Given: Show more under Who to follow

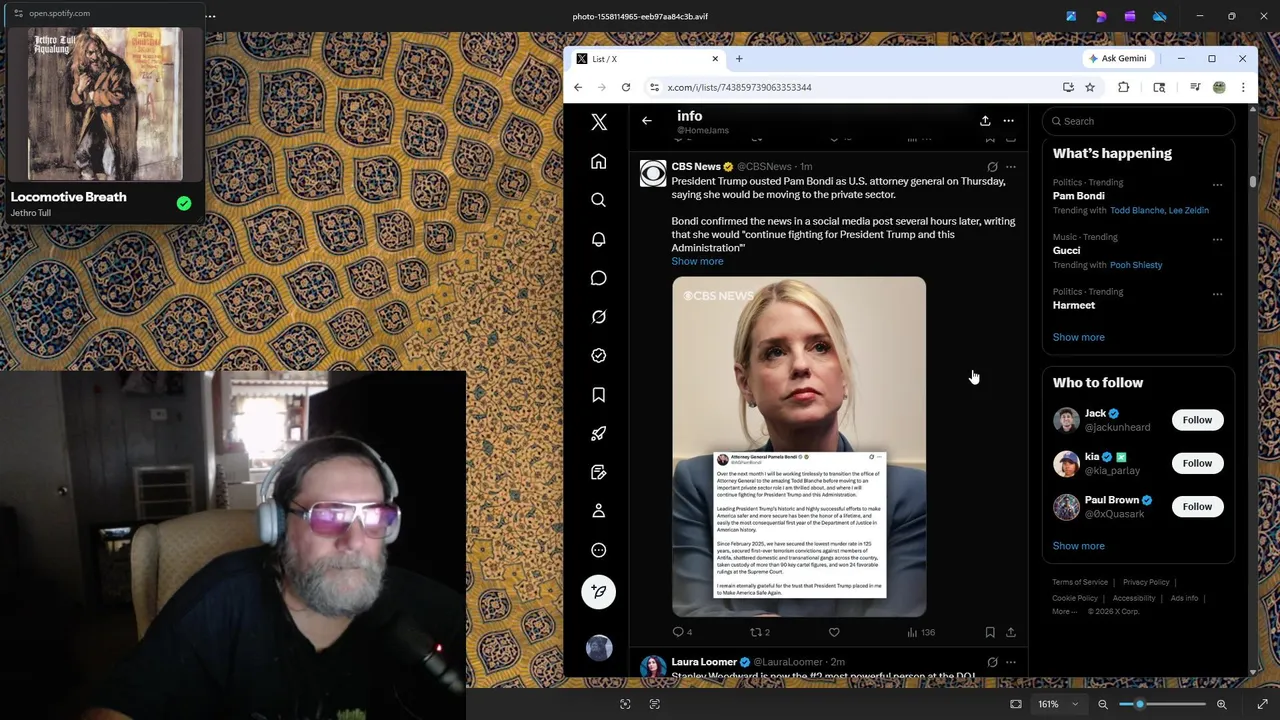Looking at the screenshot, I should (1078, 546).
